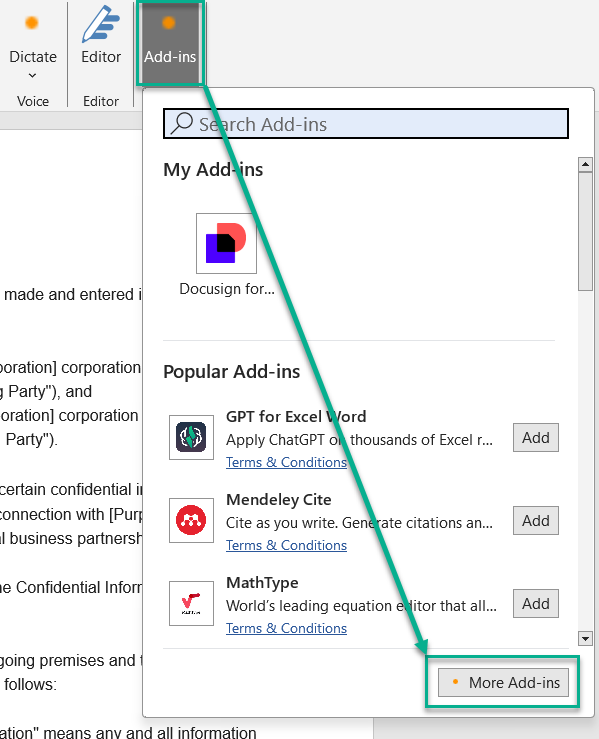Click the add-ins panel scrollbar thumb
Viewport: 599px width, 739px height.
585,231
